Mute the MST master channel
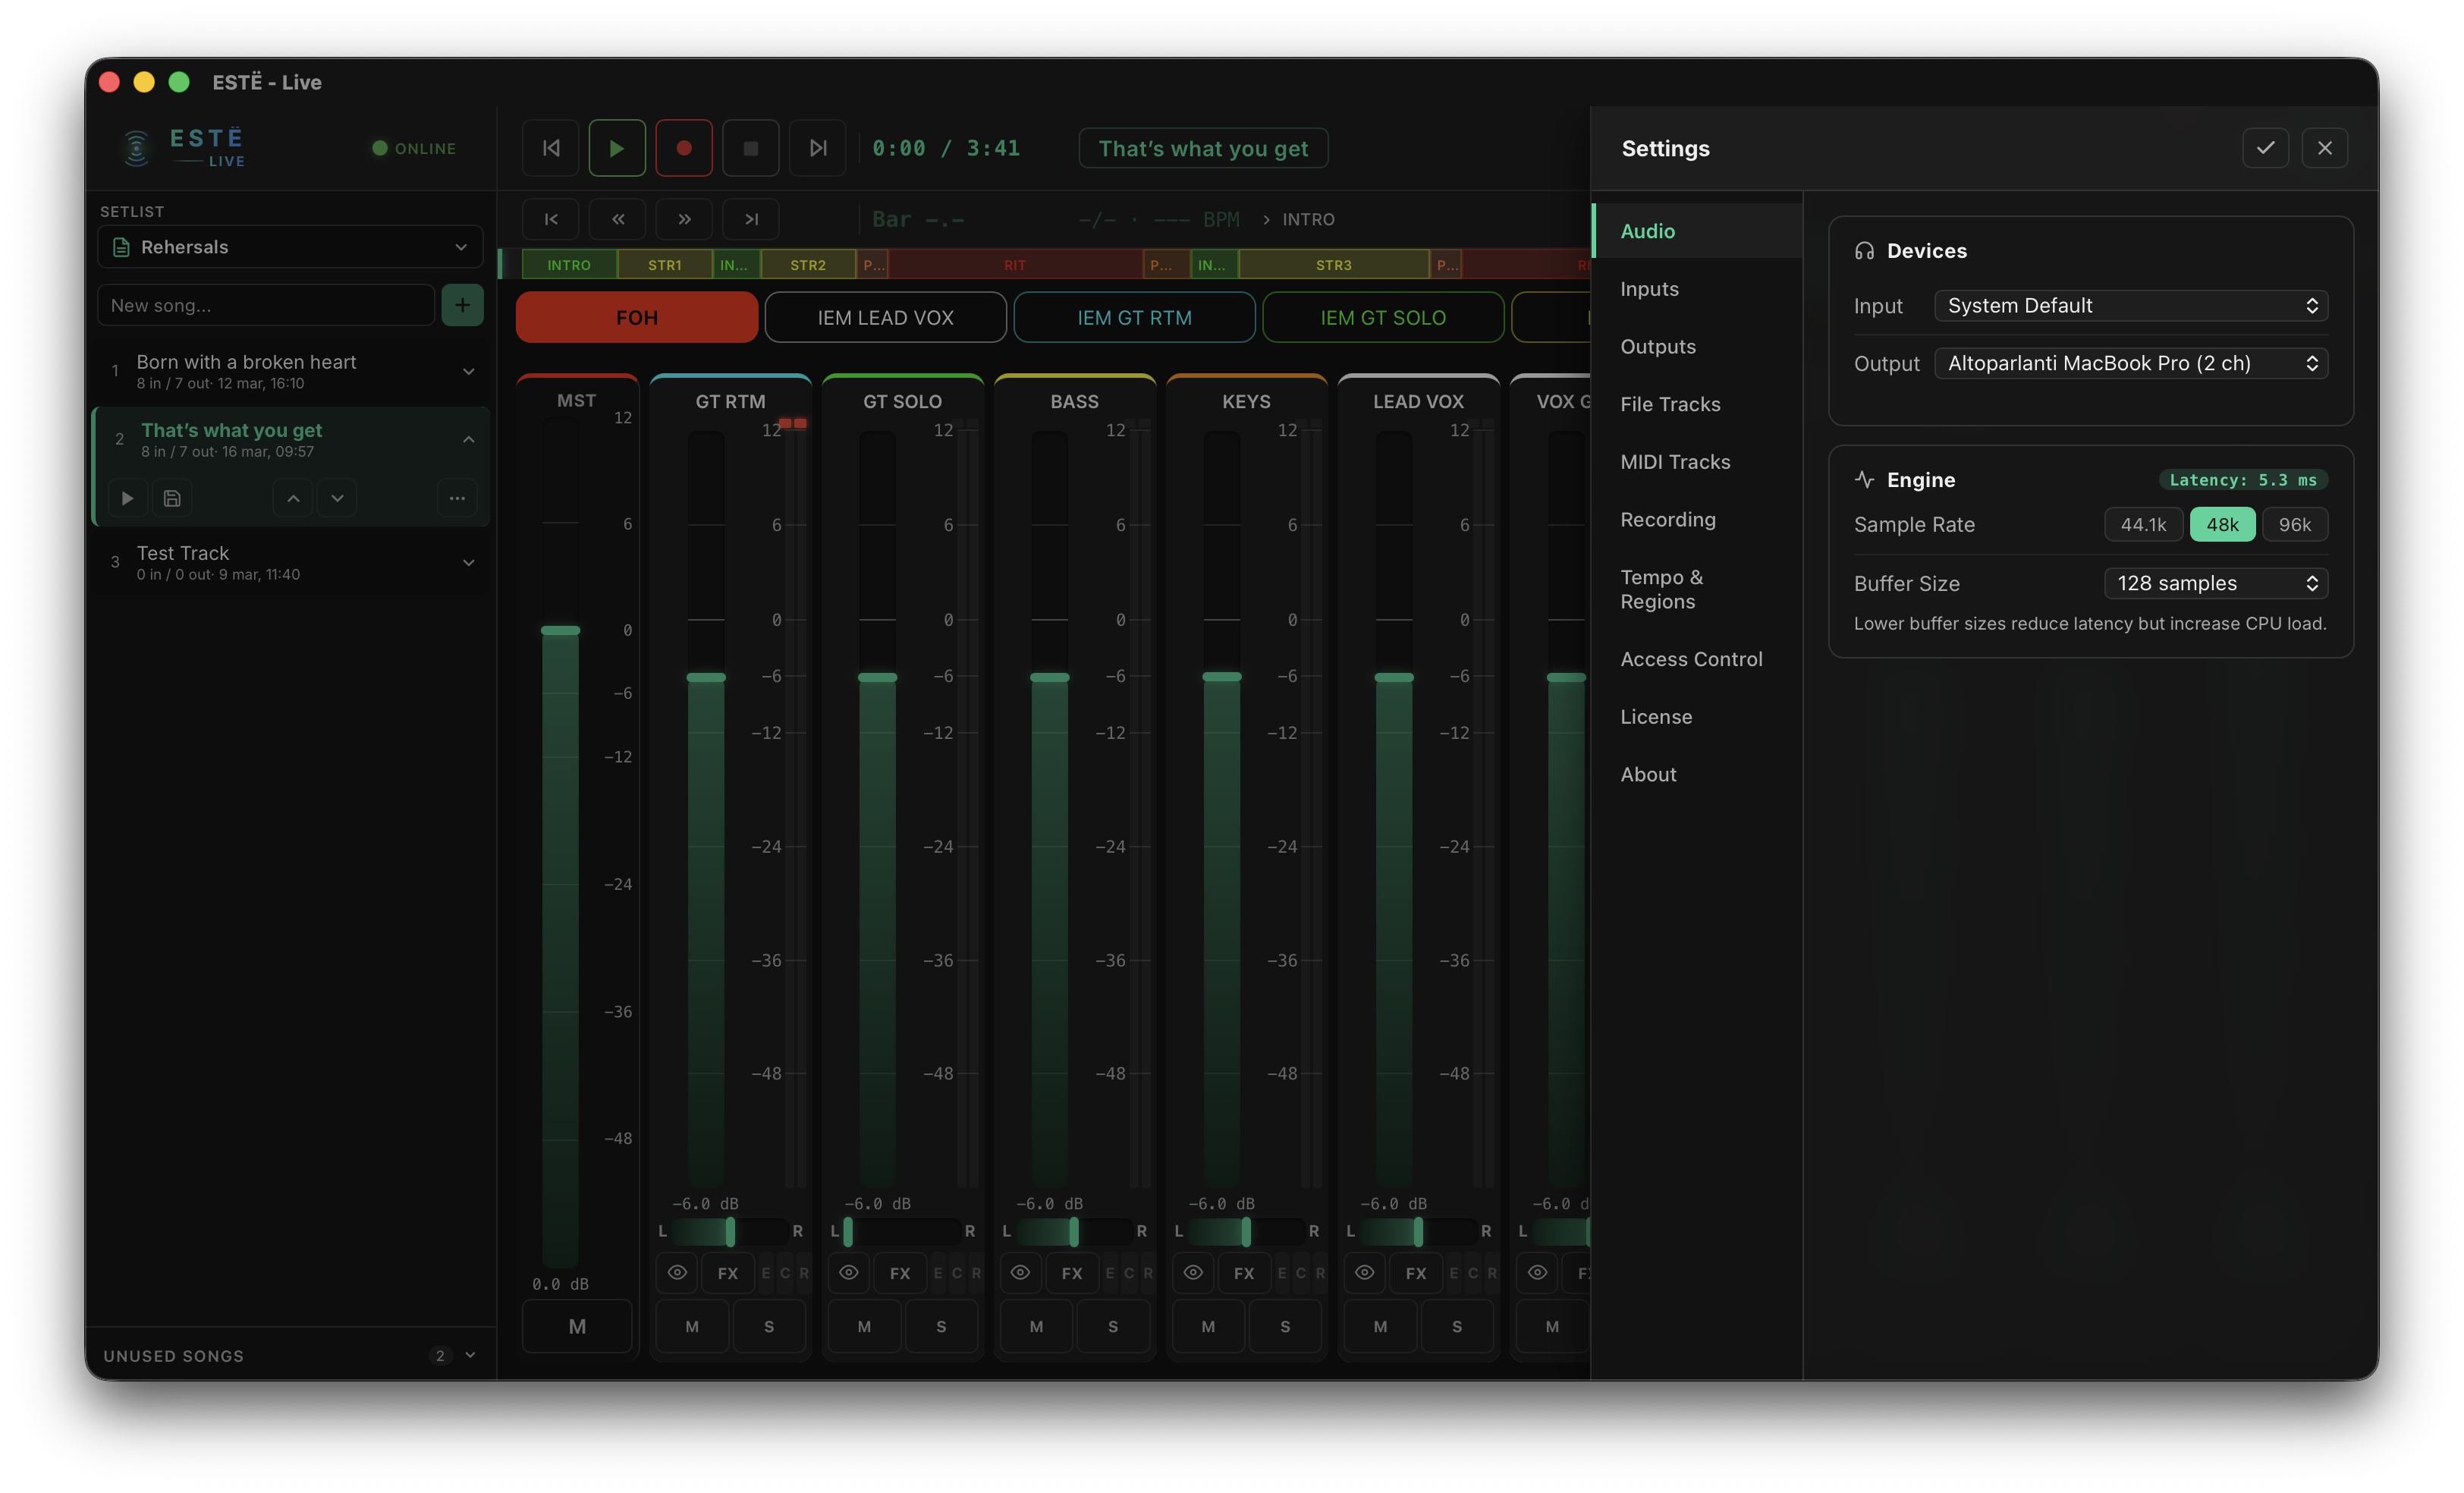 tap(577, 1325)
